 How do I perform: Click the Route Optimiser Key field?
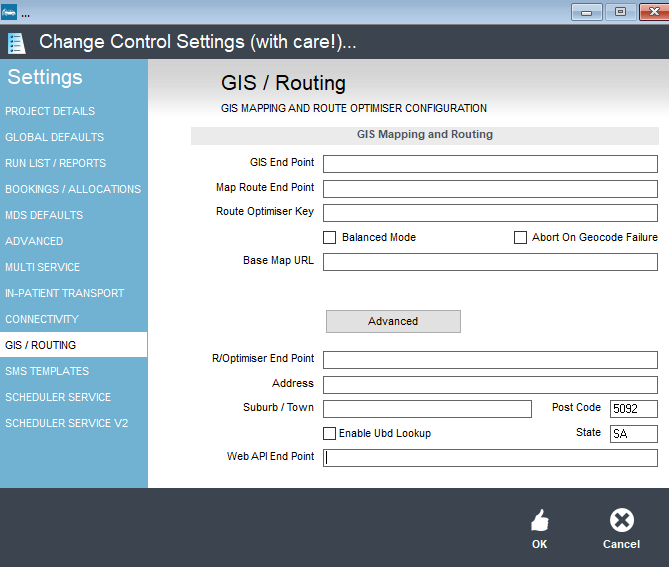[x=490, y=213]
